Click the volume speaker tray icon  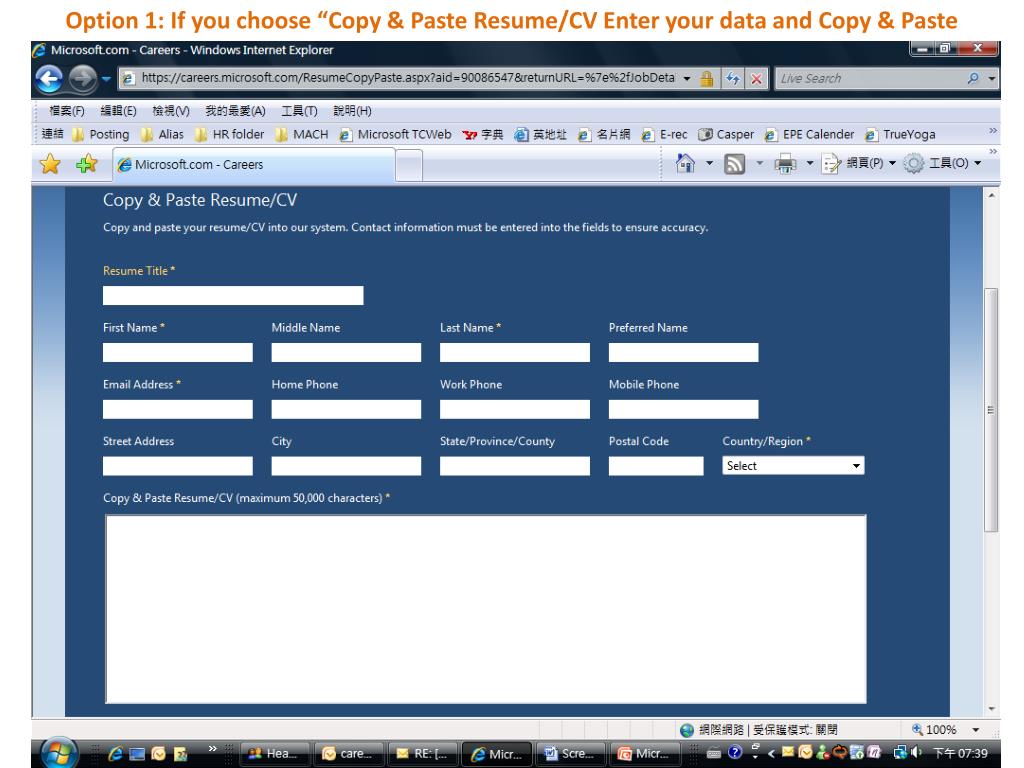(917, 752)
